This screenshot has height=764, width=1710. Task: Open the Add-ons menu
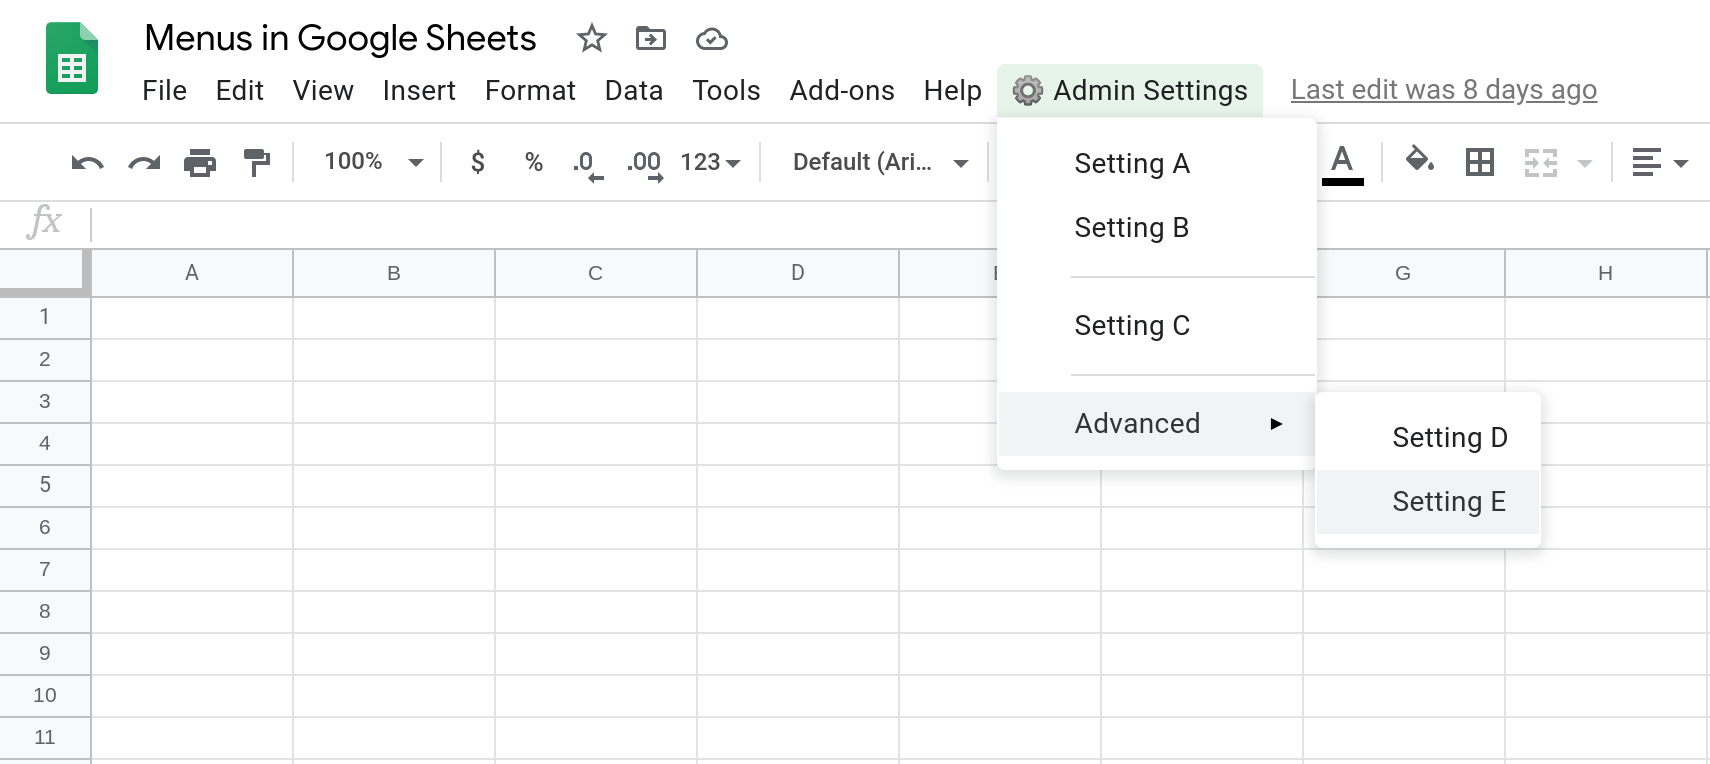point(842,91)
